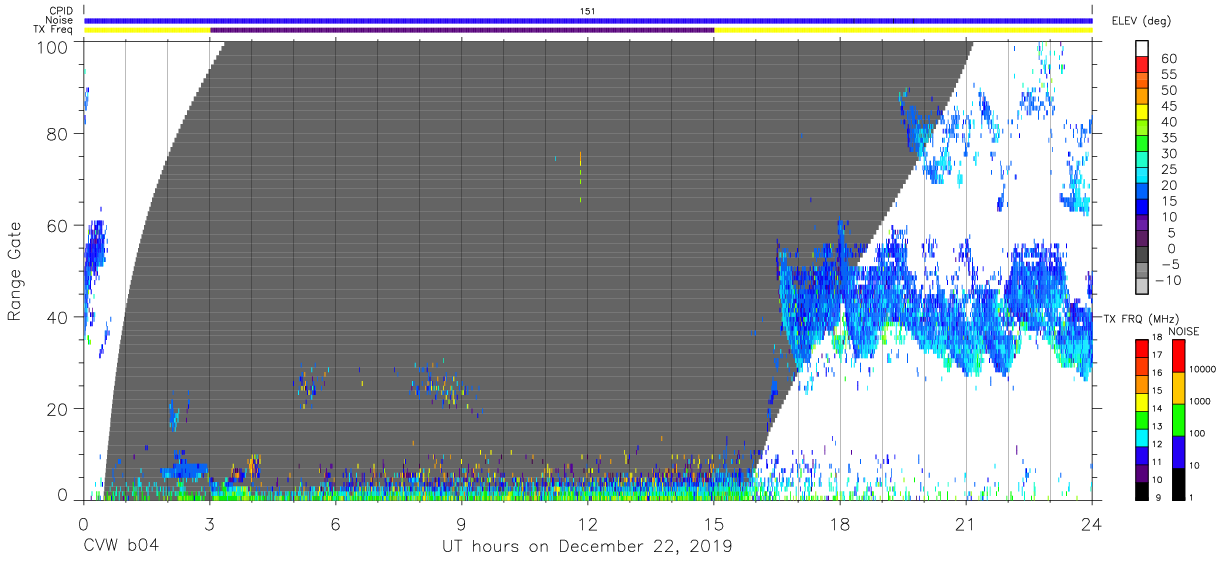The width and height of the screenshot is (1228, 567).
Task: Select the yellow 14–15 MHz TX frequency swatch
Action: tap(1143, 401)
